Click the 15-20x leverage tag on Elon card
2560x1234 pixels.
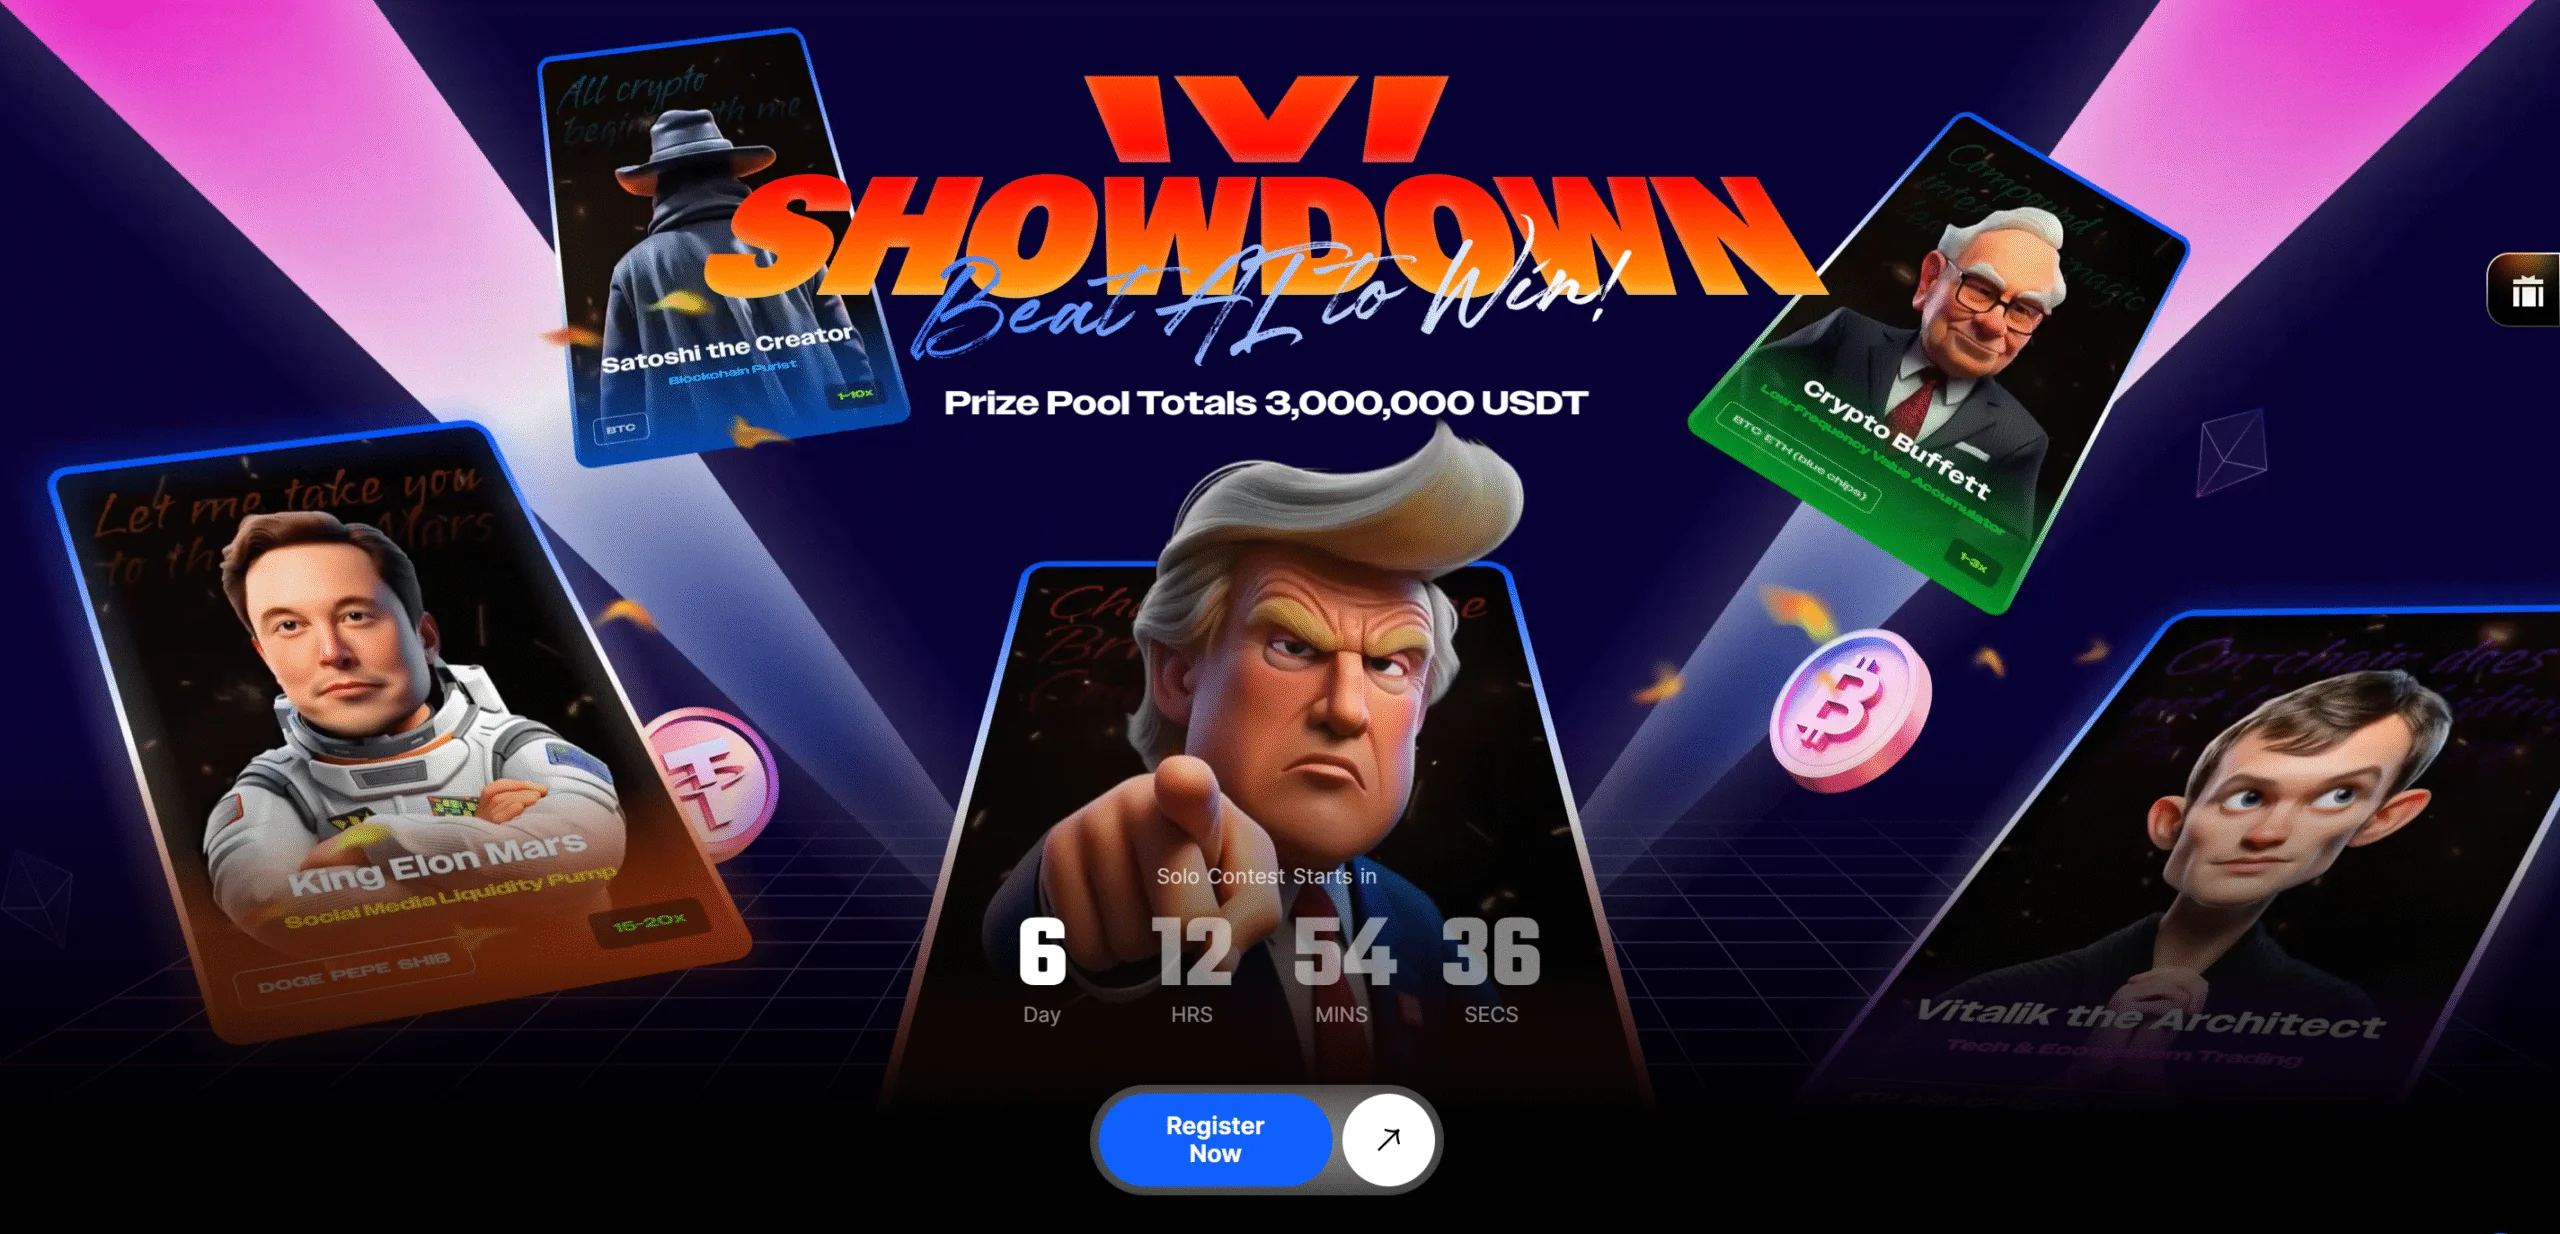click(x=649, y=922)
